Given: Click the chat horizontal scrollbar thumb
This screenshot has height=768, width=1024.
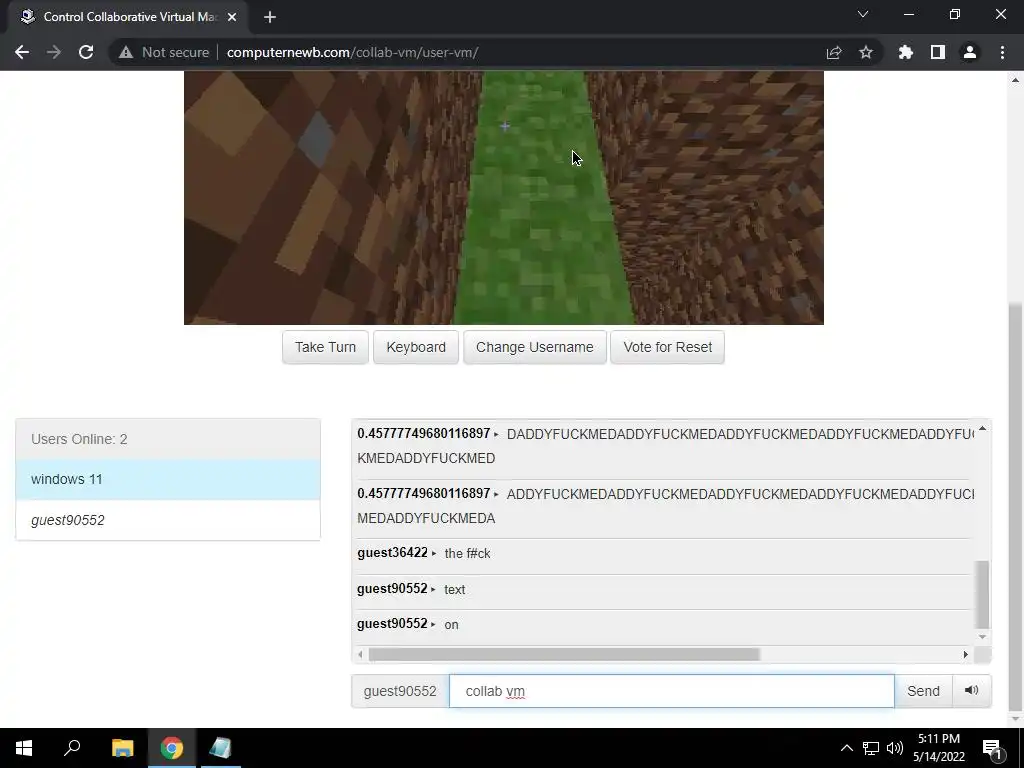Looking at the screenshot, I should [x=564, y=654].
